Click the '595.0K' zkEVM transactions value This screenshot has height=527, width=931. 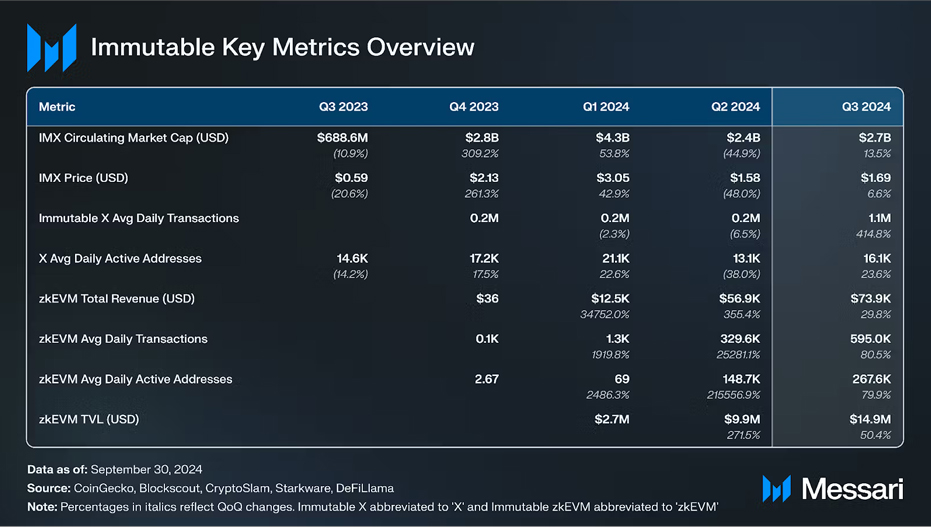click(x=870, y=339)
